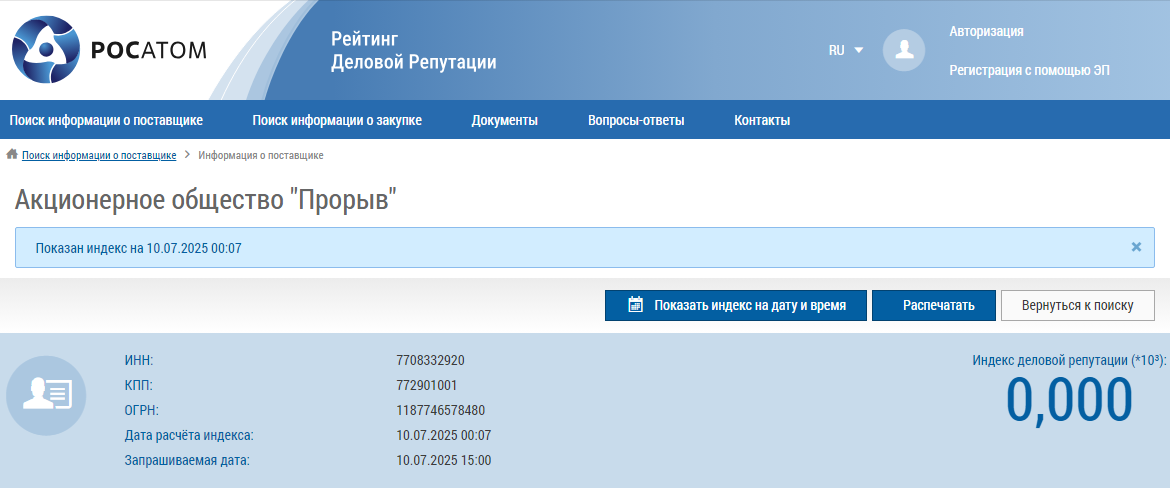Click the Rosatom logo
This screenshot has height=488, width=1170.
point(109,49)
